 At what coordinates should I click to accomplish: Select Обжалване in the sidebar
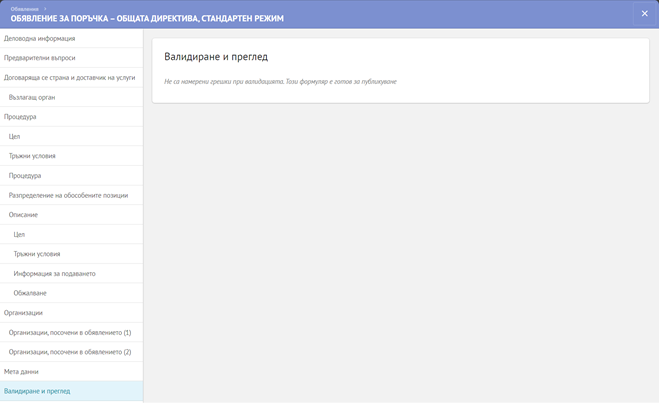[x=30, y=293]
